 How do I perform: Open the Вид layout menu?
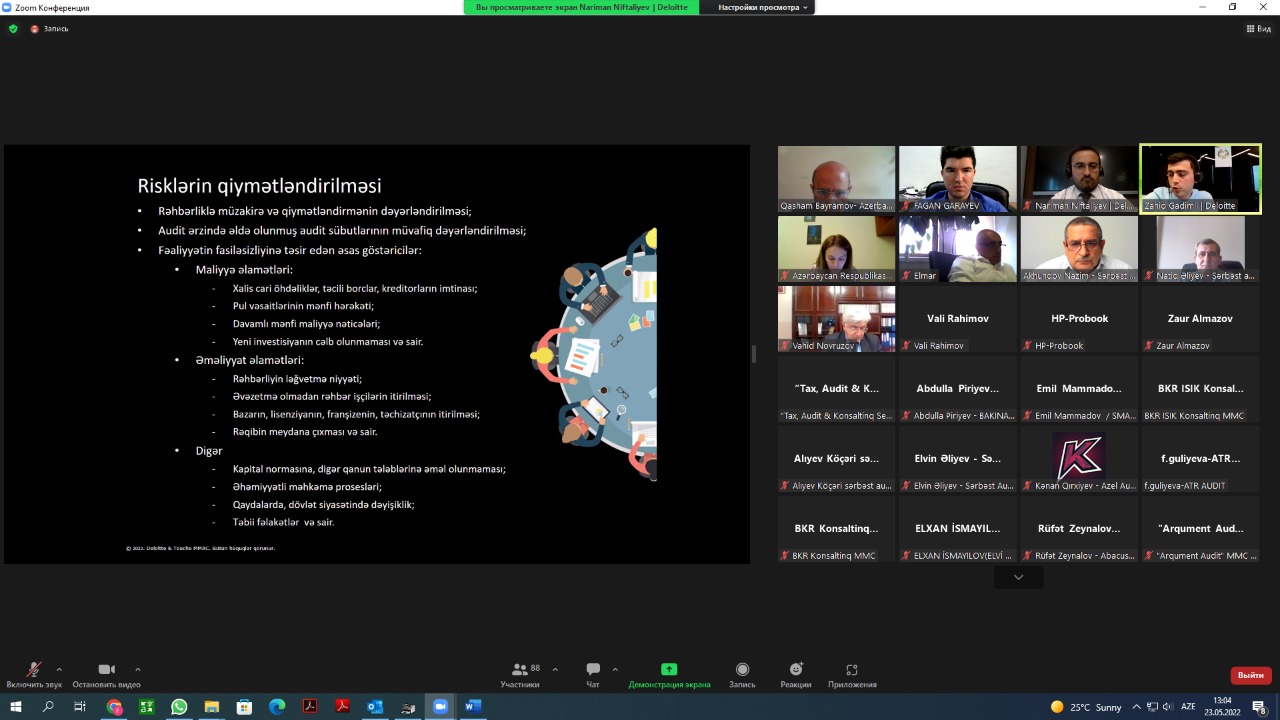1258,29
